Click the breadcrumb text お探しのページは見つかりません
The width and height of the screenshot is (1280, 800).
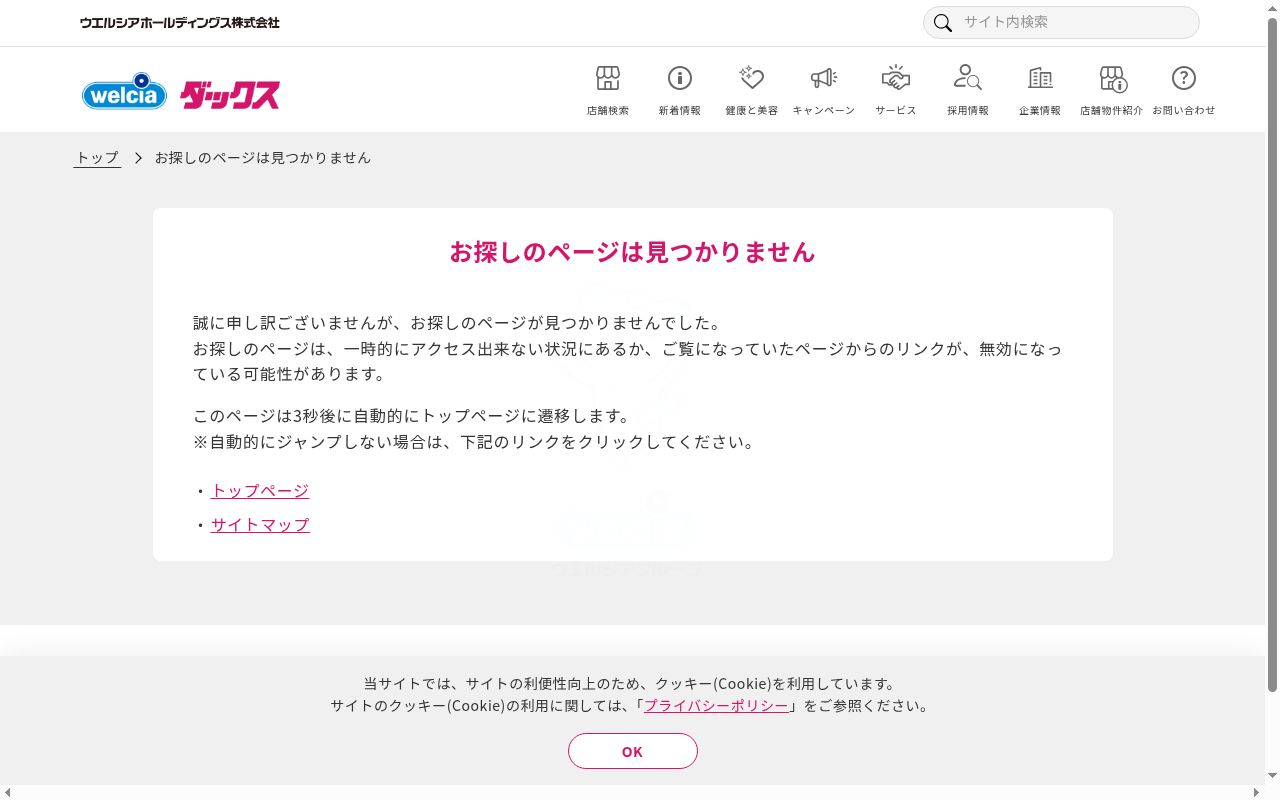(263, 158)
